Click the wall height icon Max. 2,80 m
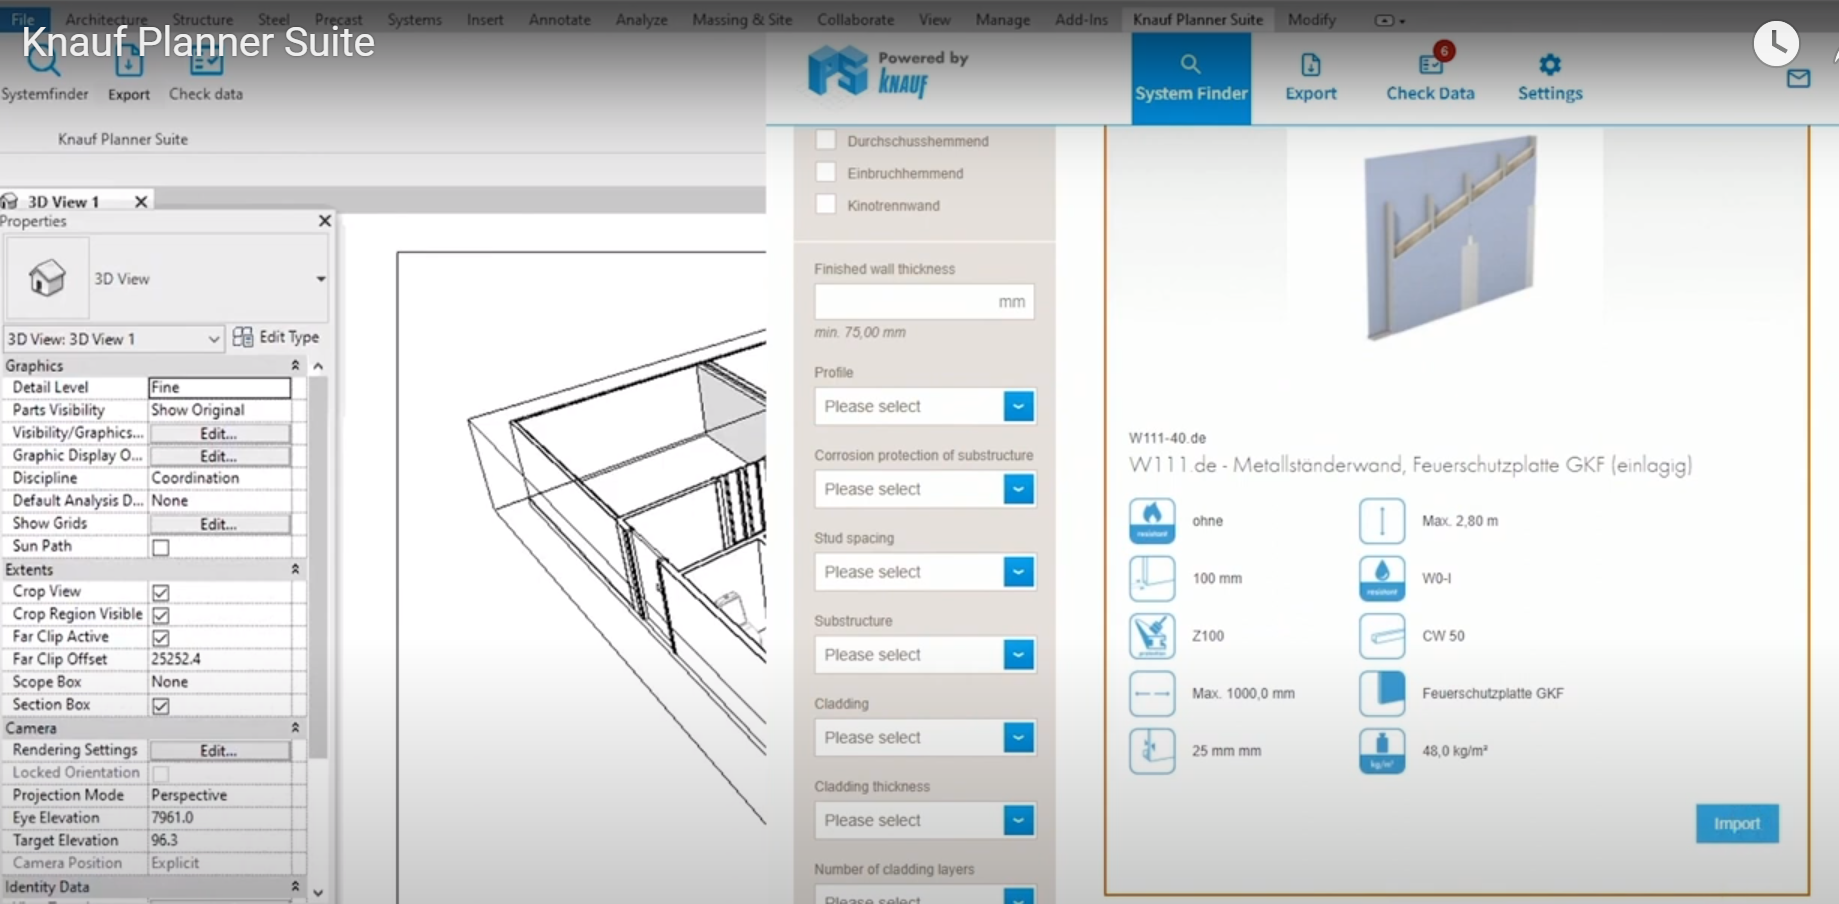Image resolution: width=1839 pixels, height=904 pixels. tap(1382, 521)
